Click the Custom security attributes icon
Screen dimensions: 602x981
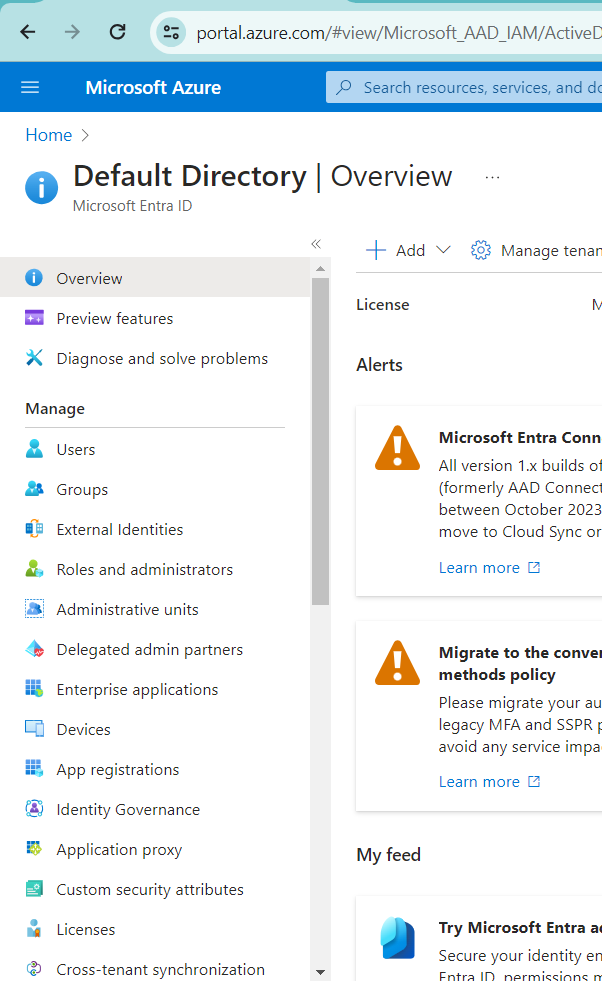click(x=34, y=888)
